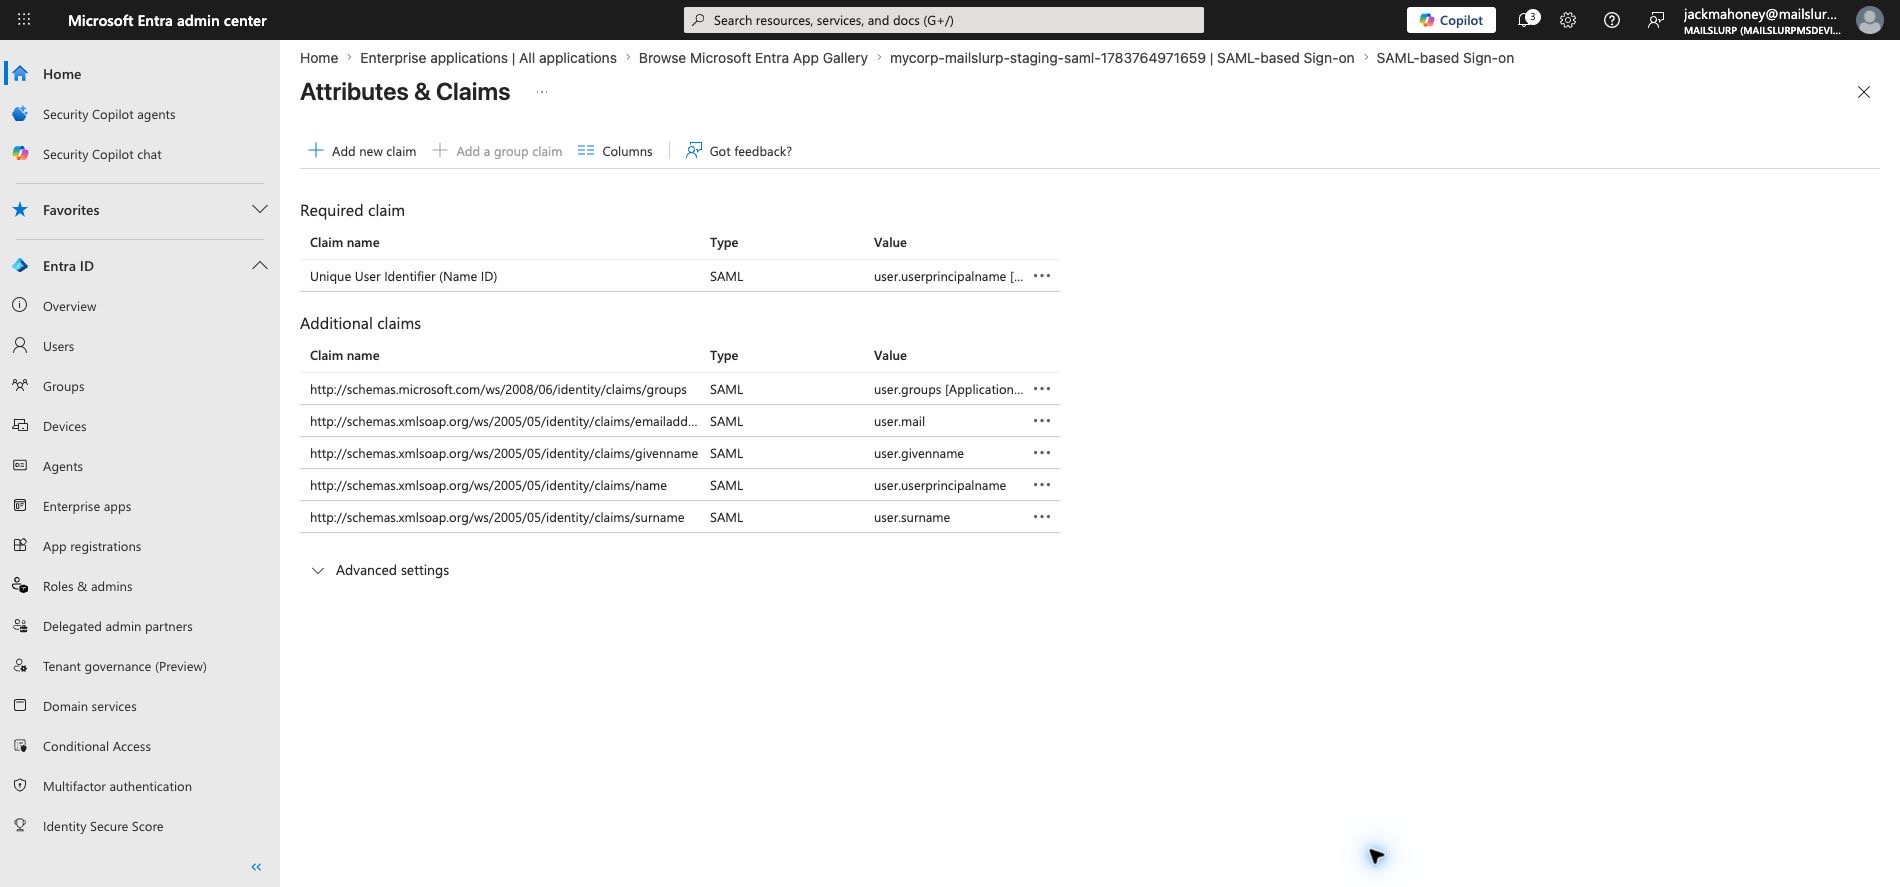Click the Security Copilot chat icon
The width and height of the screenshot is (1900, 887).
click(x=20, y=154)
